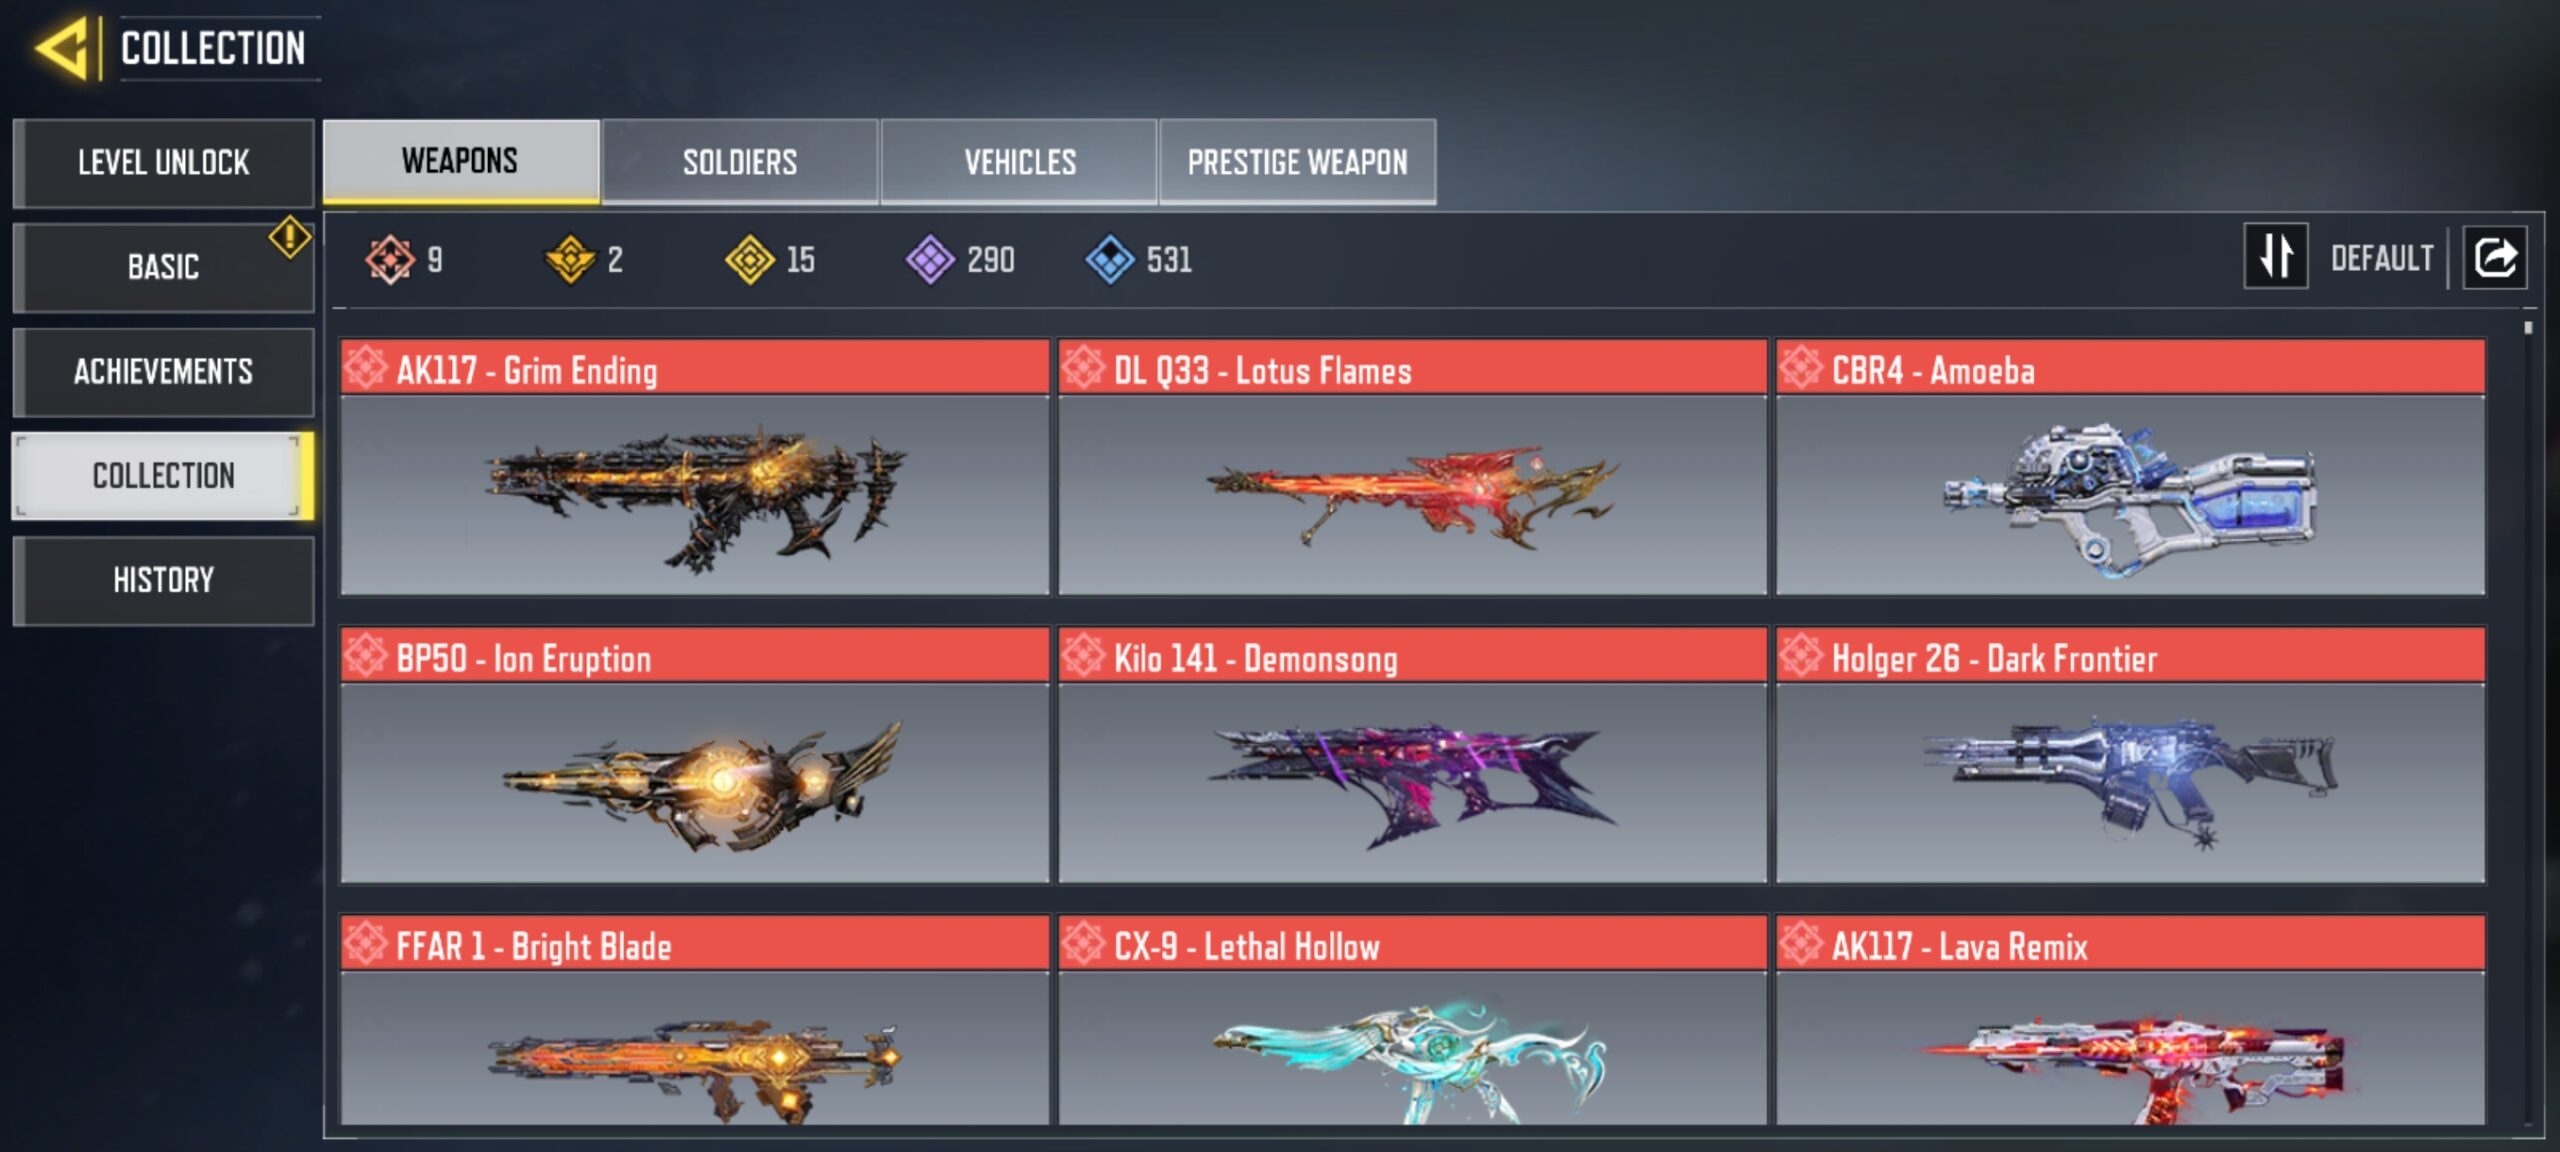Click the sort order arrows icon
The image size is (2560, 1152).
click(2275, 256)
